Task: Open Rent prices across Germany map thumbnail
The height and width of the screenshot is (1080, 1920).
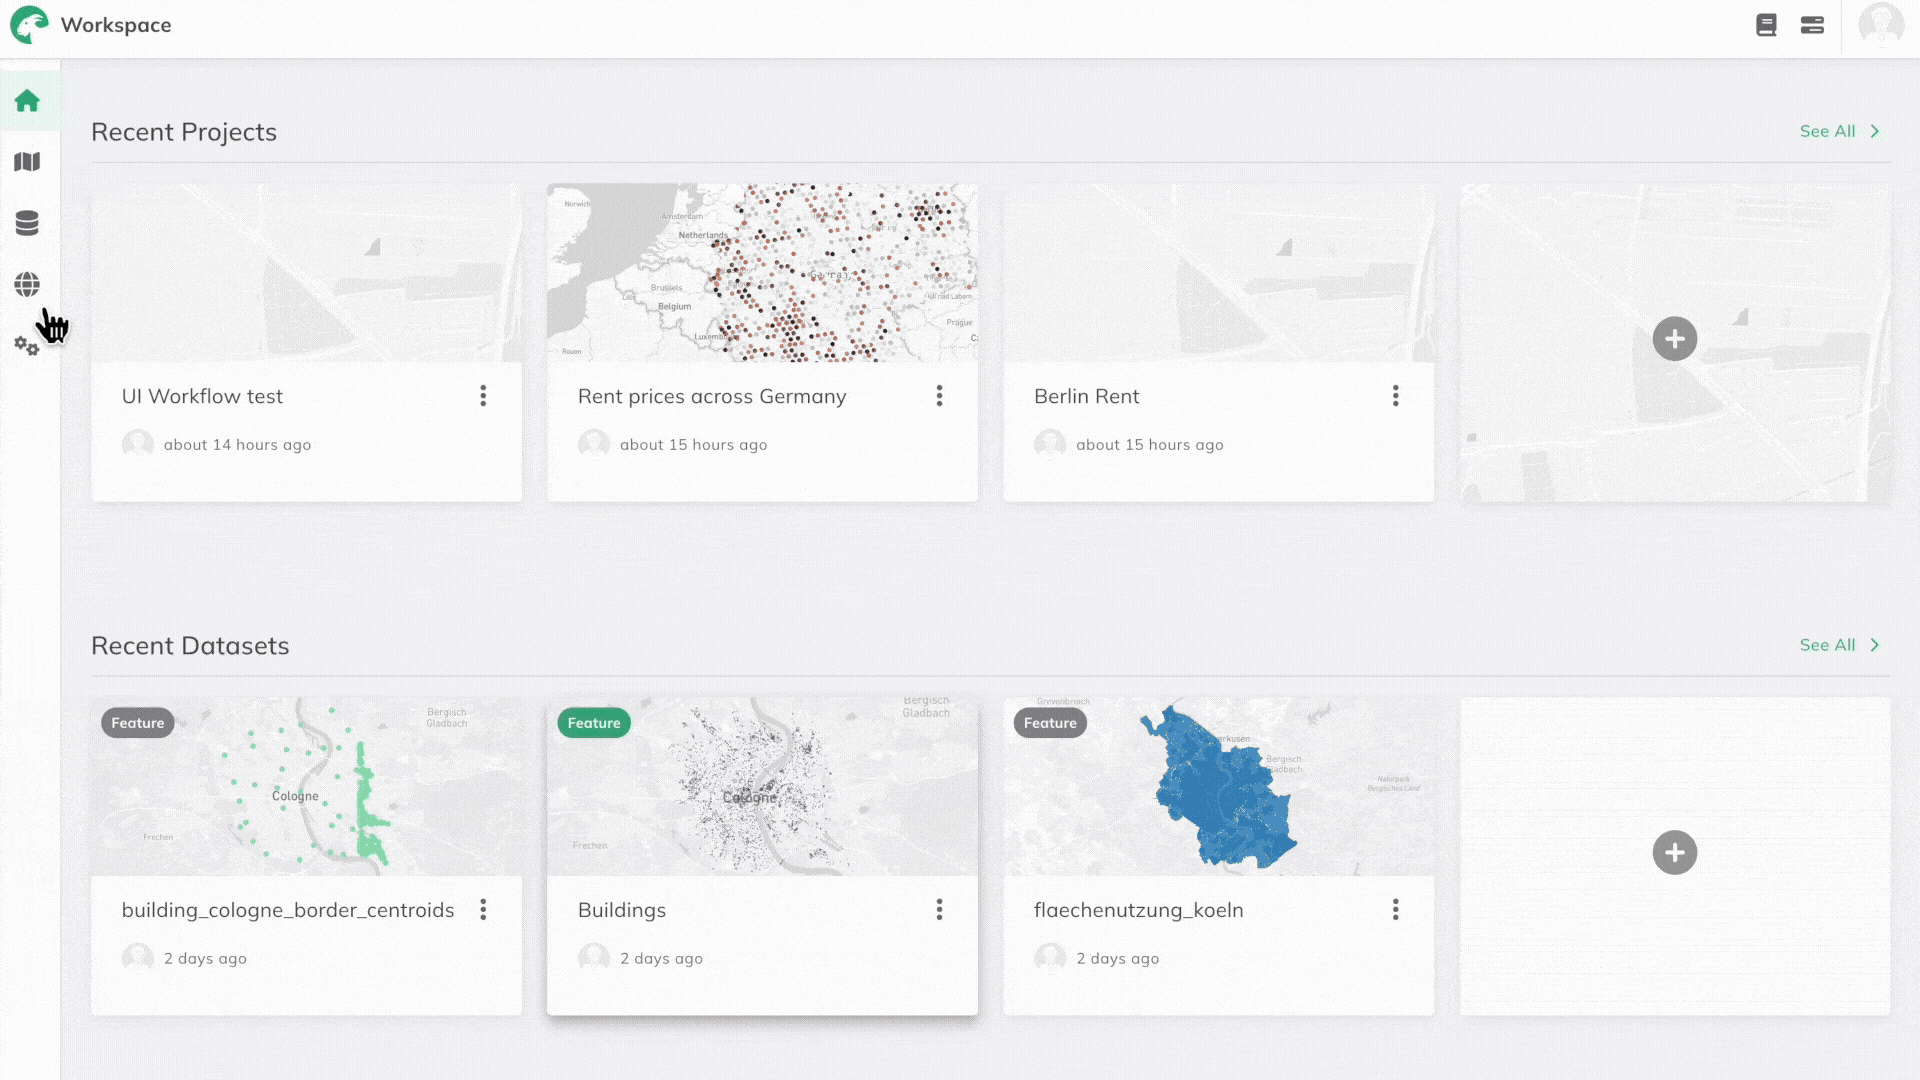Action: 762,272
